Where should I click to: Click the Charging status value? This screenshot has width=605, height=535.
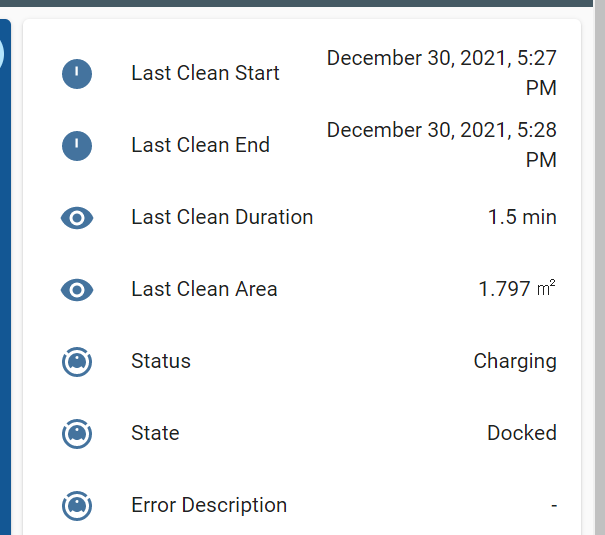tap(515, 361)
